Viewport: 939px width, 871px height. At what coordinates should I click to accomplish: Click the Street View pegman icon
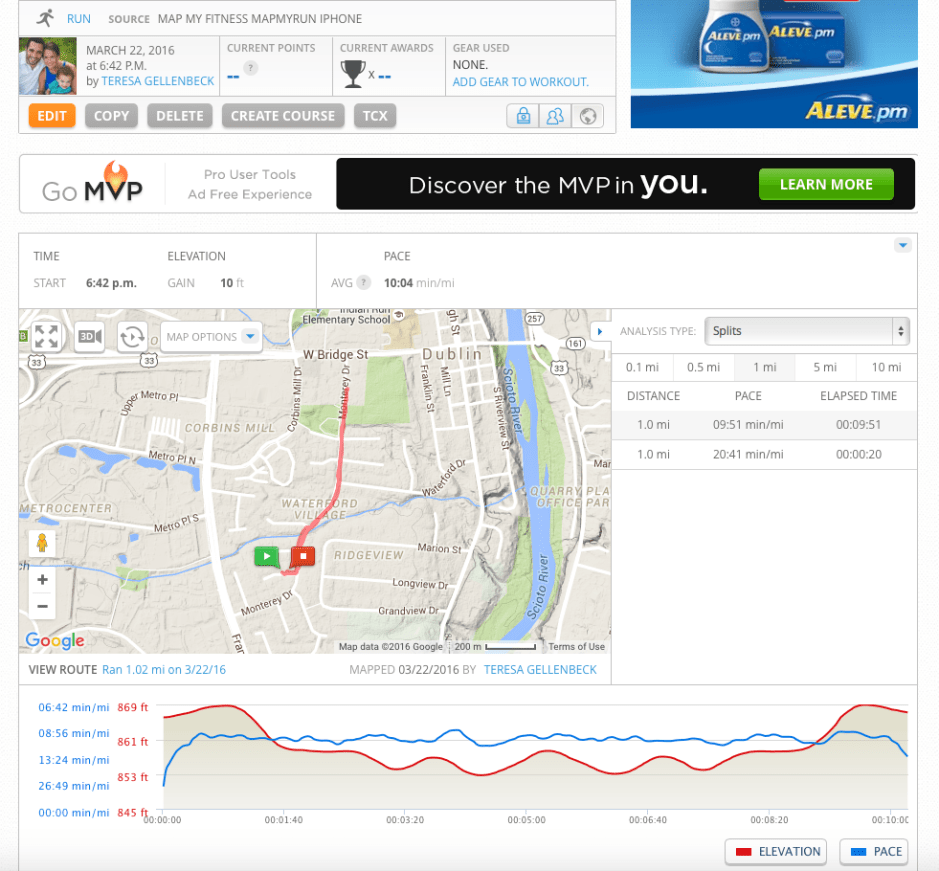click(x=42, y=543)
